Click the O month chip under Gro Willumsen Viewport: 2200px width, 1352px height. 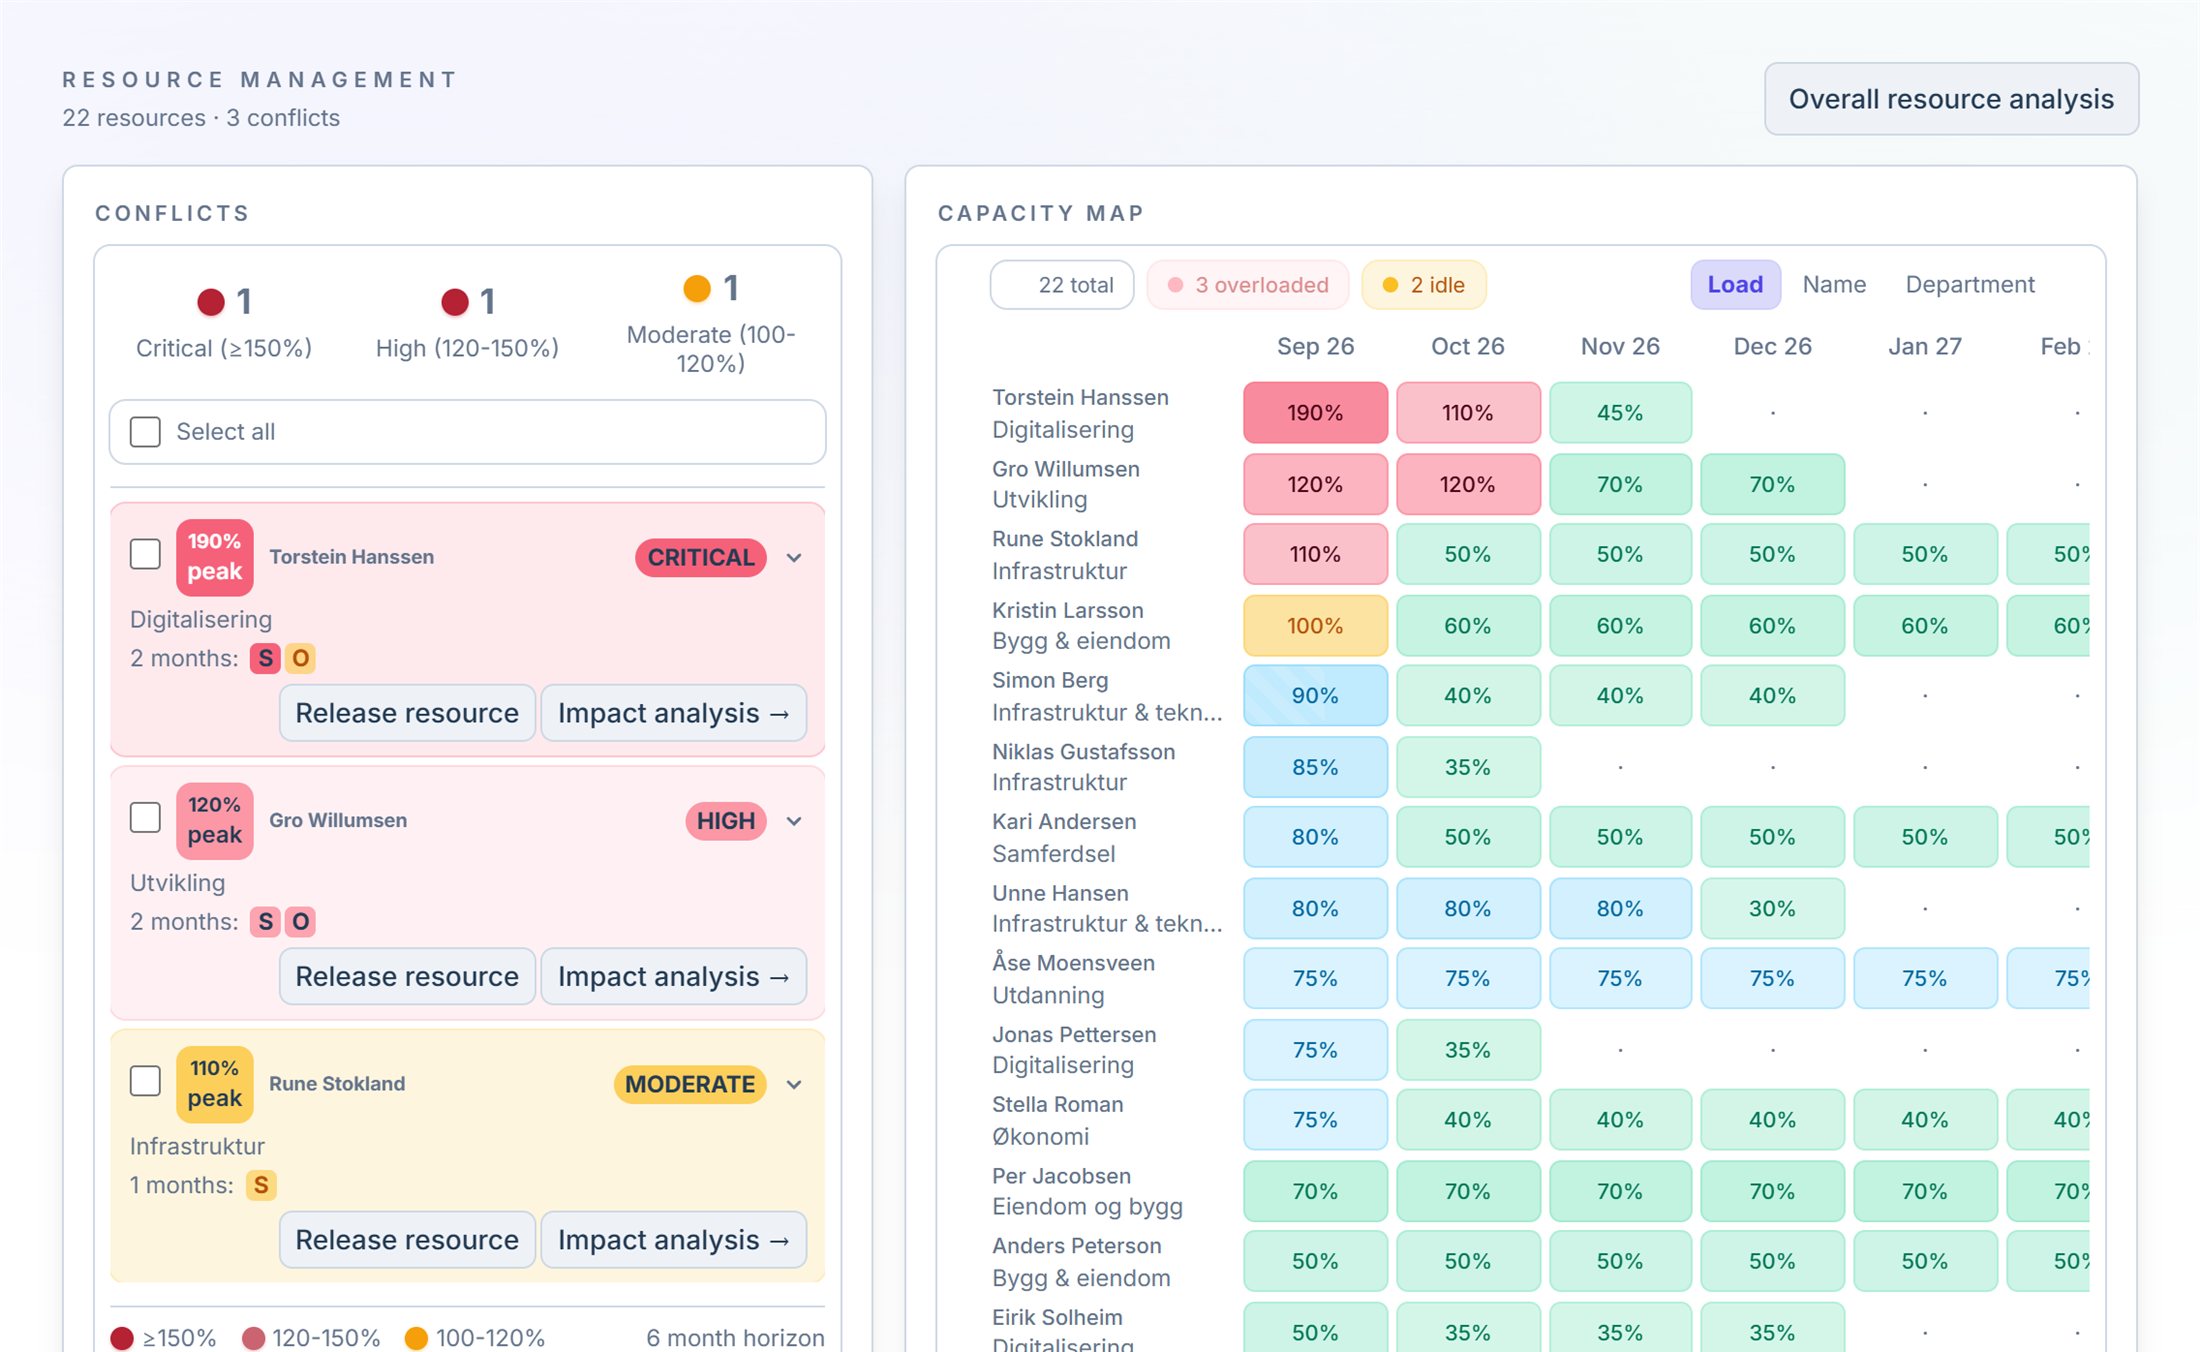click(x=300, y=921)
